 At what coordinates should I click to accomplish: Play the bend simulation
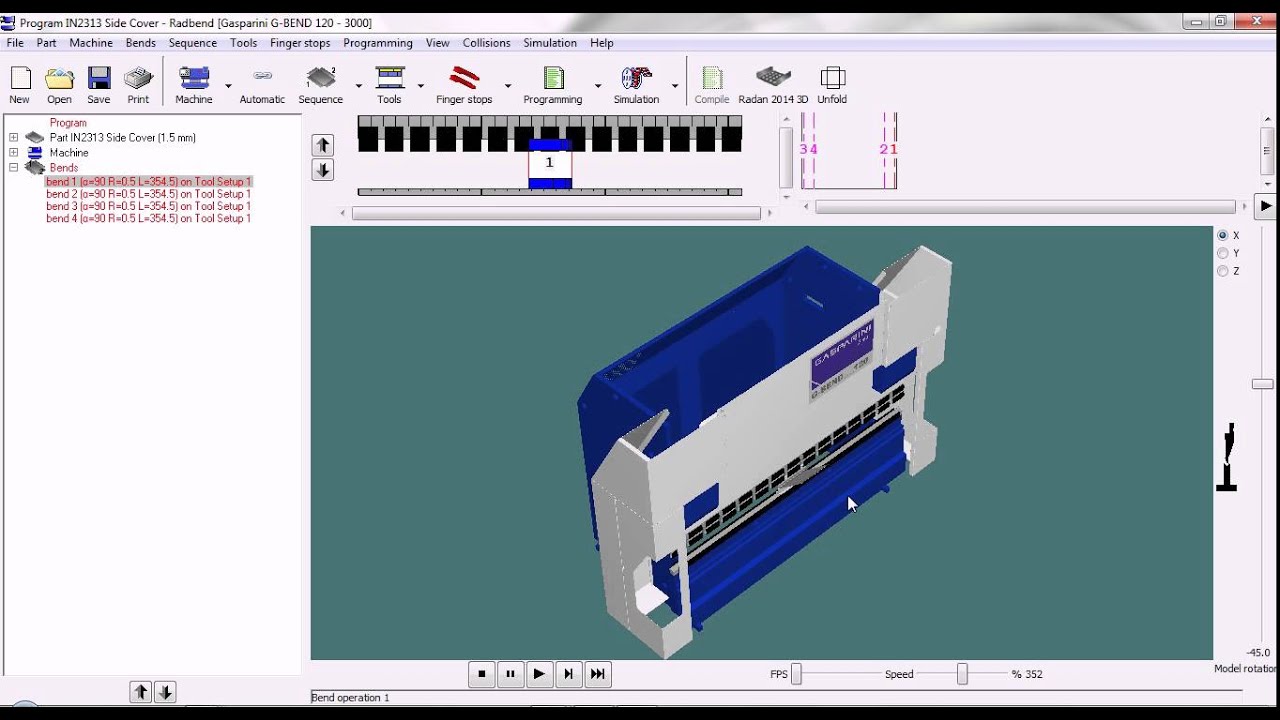point(539,674)
